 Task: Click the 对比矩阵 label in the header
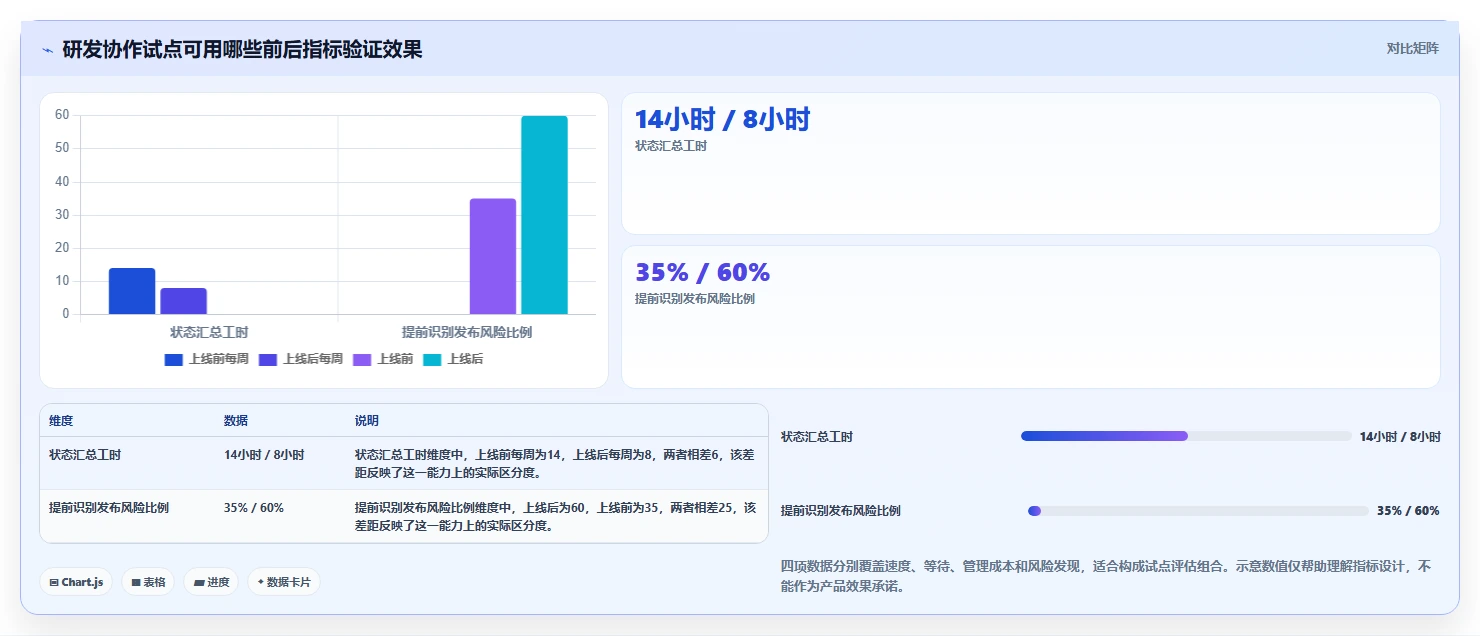(1412, 48)
